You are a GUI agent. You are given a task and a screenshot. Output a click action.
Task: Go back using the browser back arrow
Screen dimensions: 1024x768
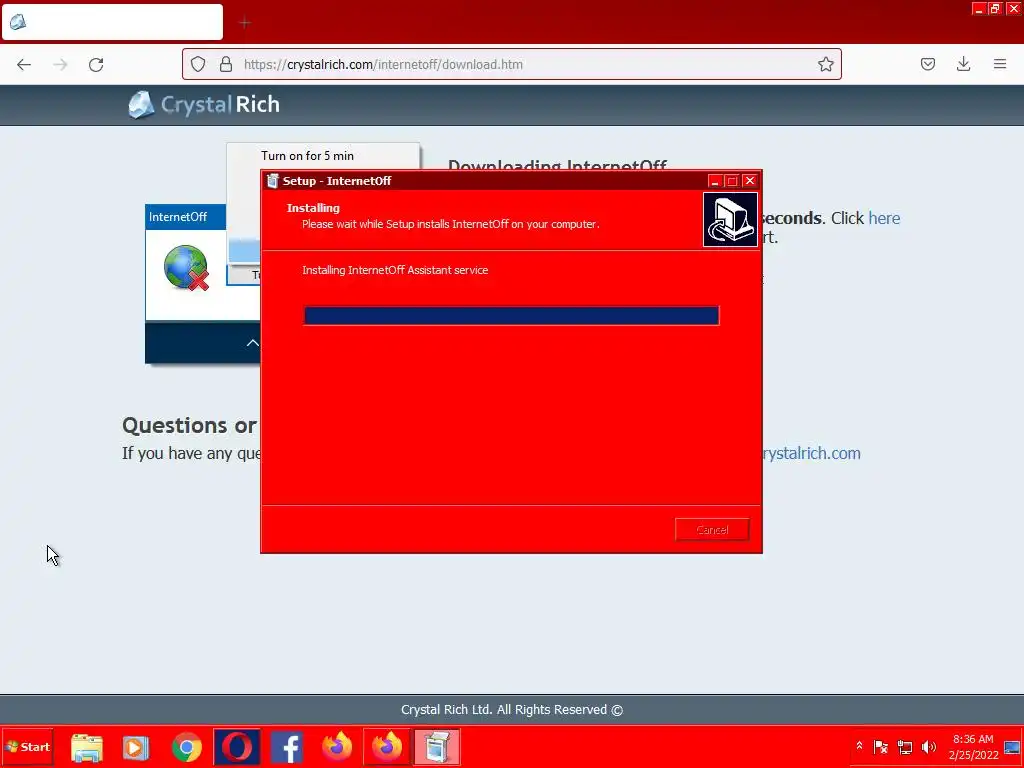tap(24, 65)
